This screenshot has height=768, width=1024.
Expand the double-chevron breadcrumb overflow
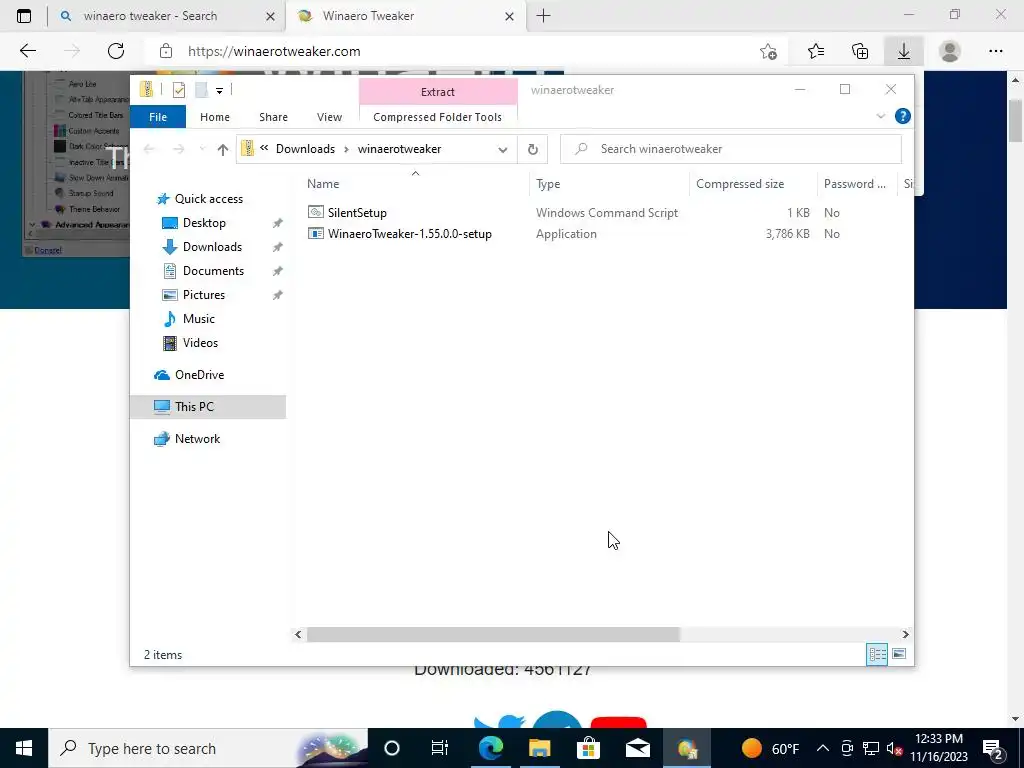[x=264, y=148]
